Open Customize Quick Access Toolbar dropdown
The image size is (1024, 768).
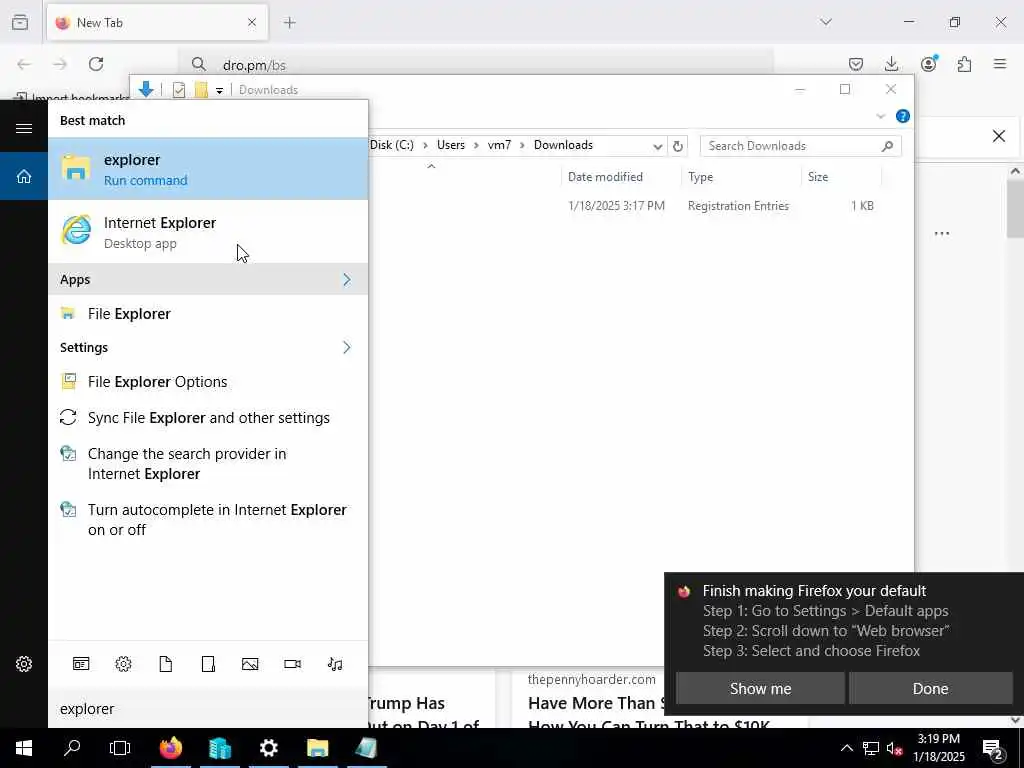pos(219,90)
